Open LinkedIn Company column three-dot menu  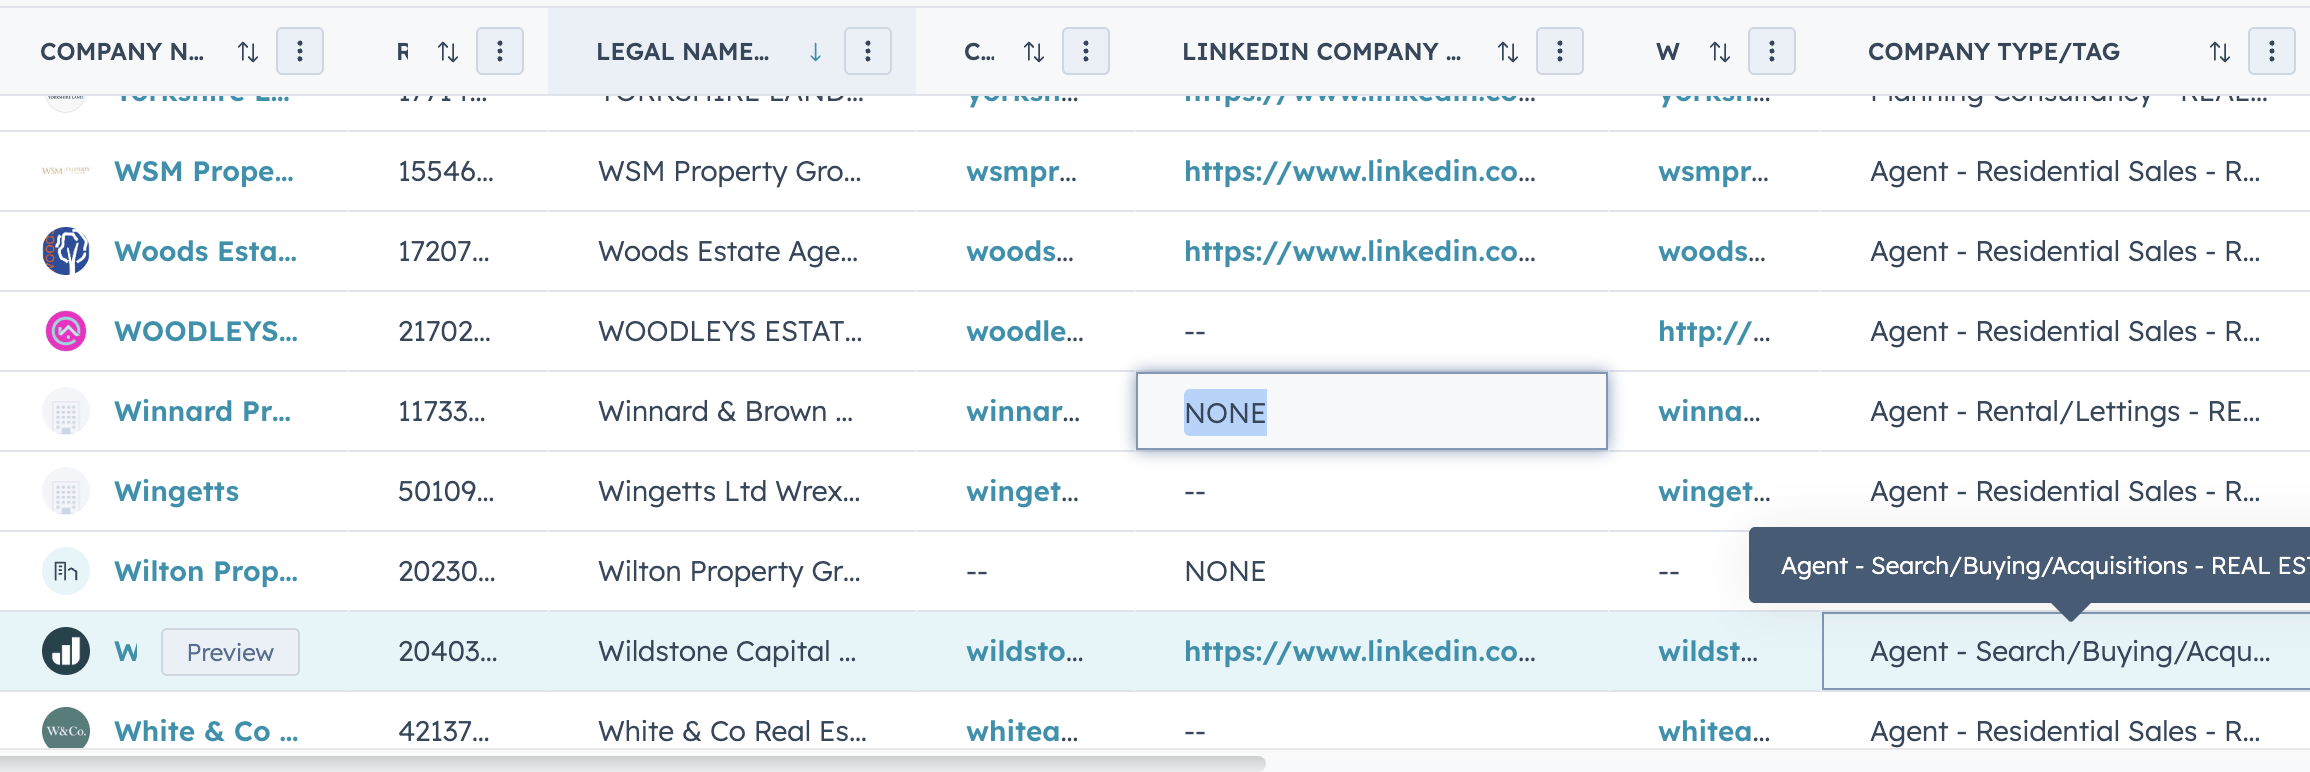[x=1560, y=52]
